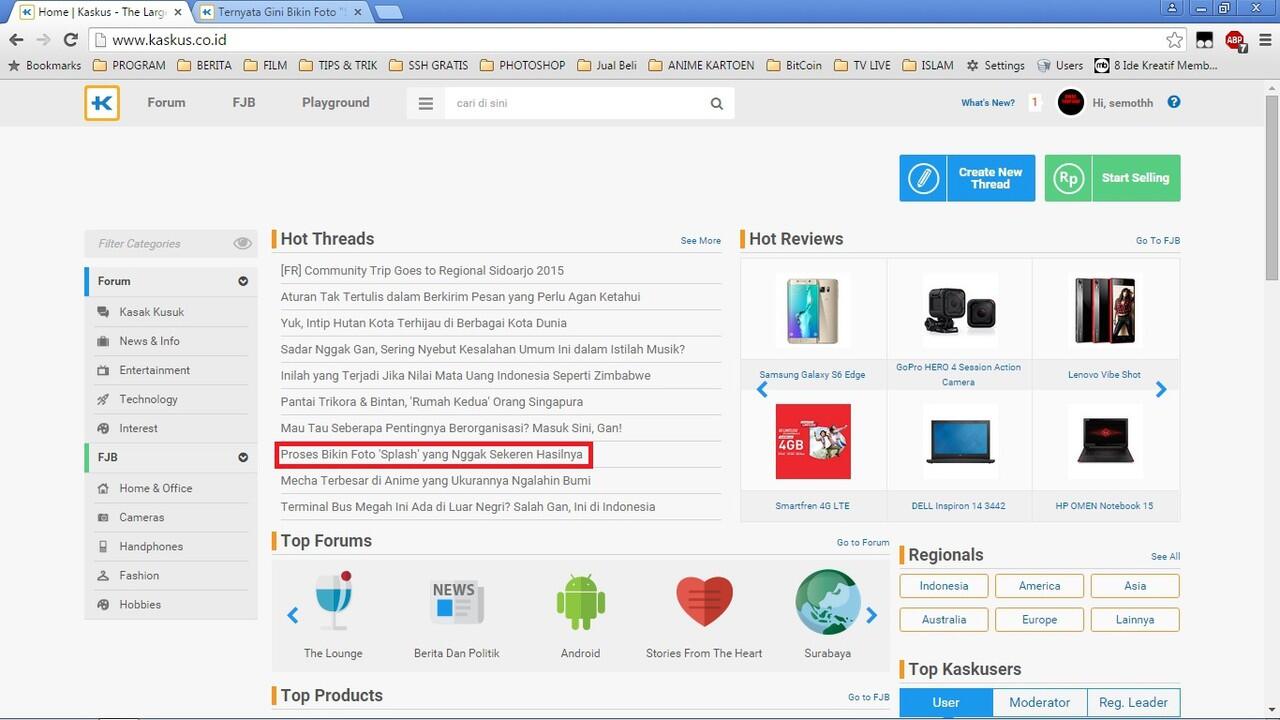This screenshot has height=720, width=1280.
Task: Click See More in Hot Threads
Action: click(701, 241)
